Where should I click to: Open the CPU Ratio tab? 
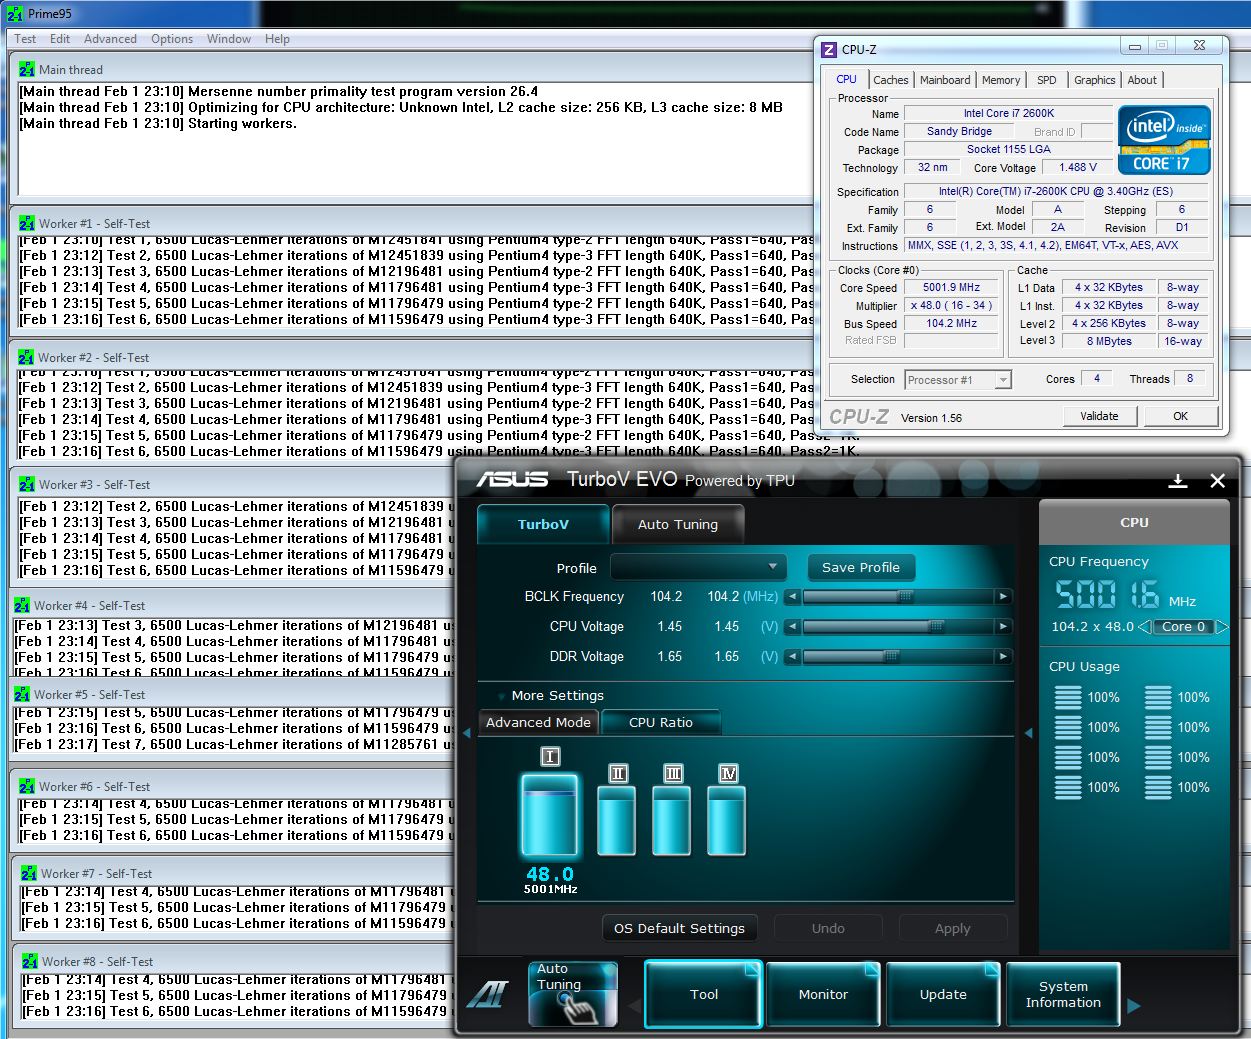[661, 722]
